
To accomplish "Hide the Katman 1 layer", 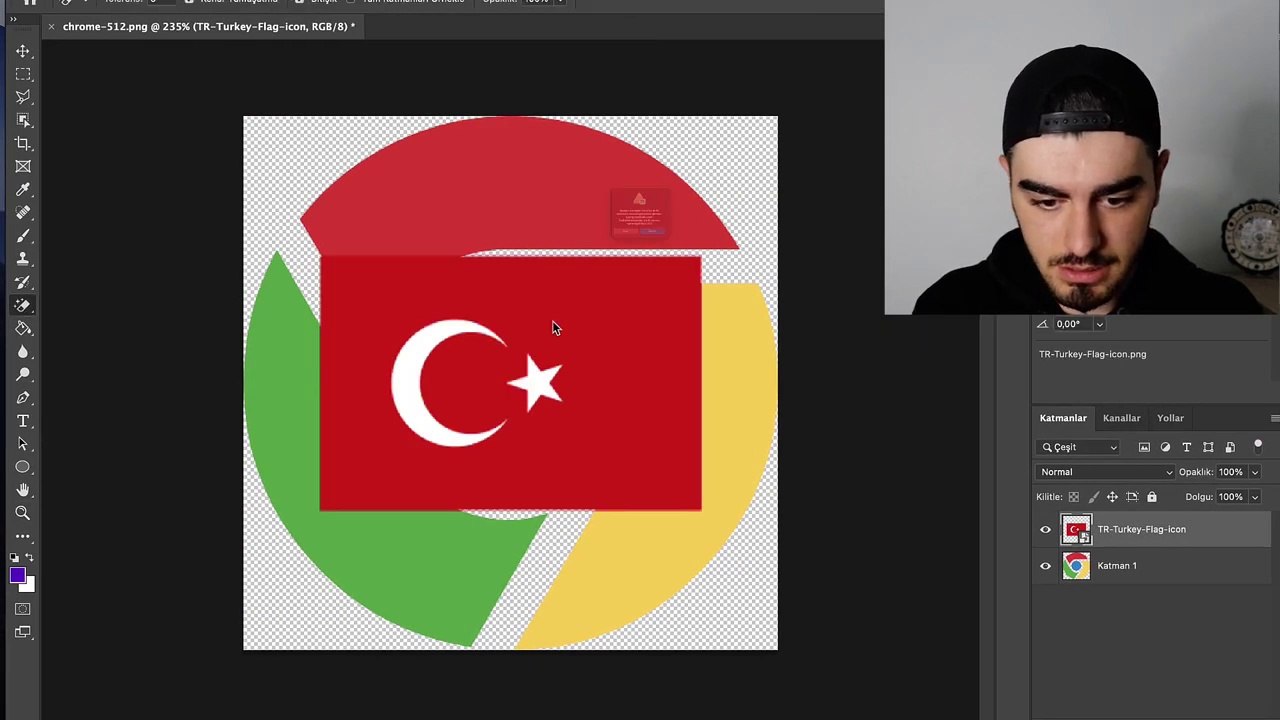I will (1045, 566).
